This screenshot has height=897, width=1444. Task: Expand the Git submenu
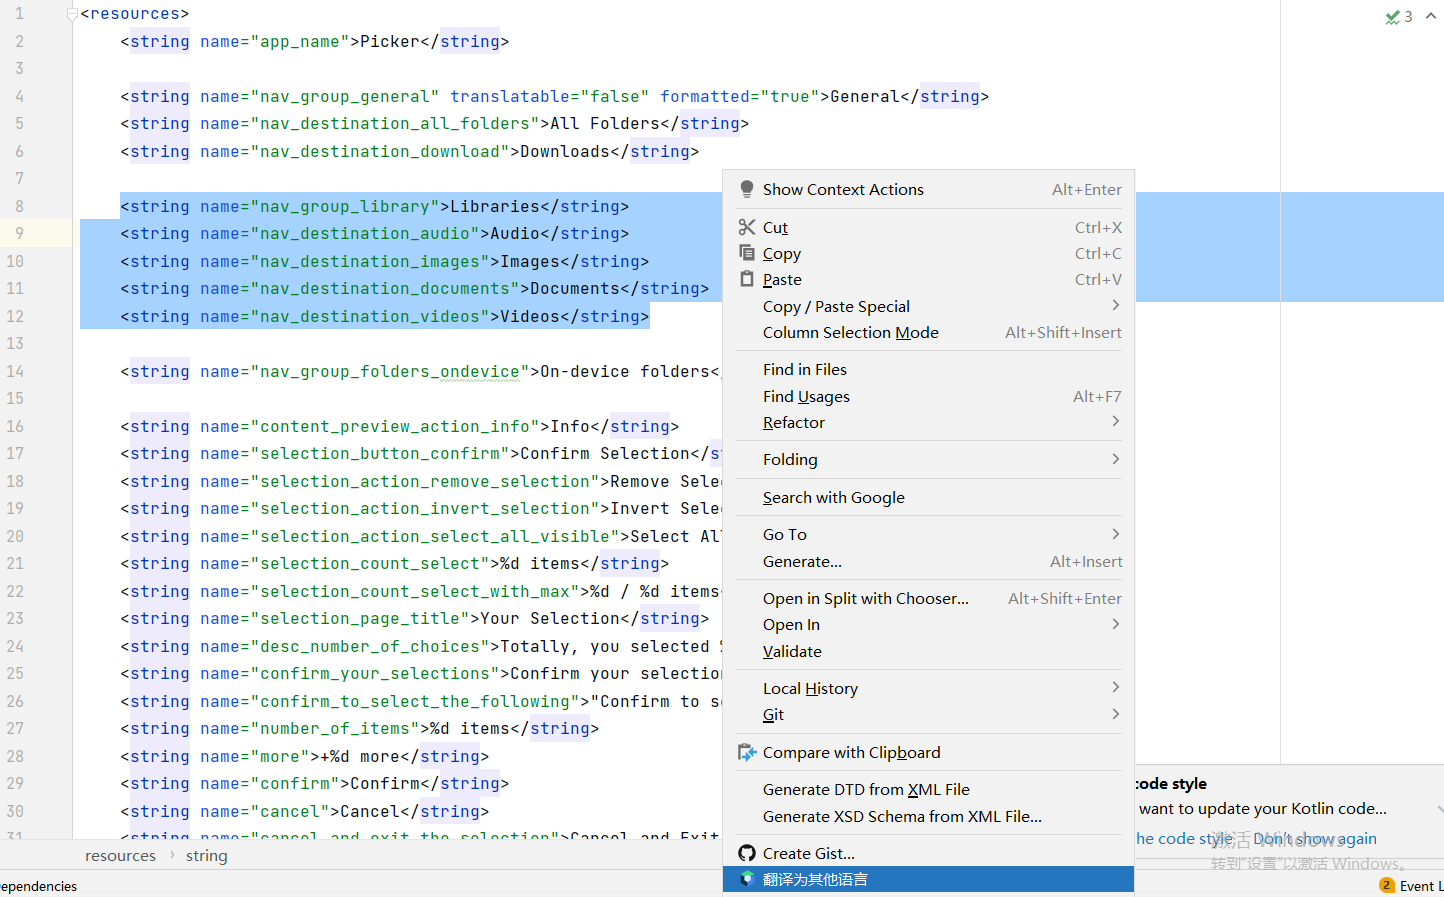tap(928, 714)
